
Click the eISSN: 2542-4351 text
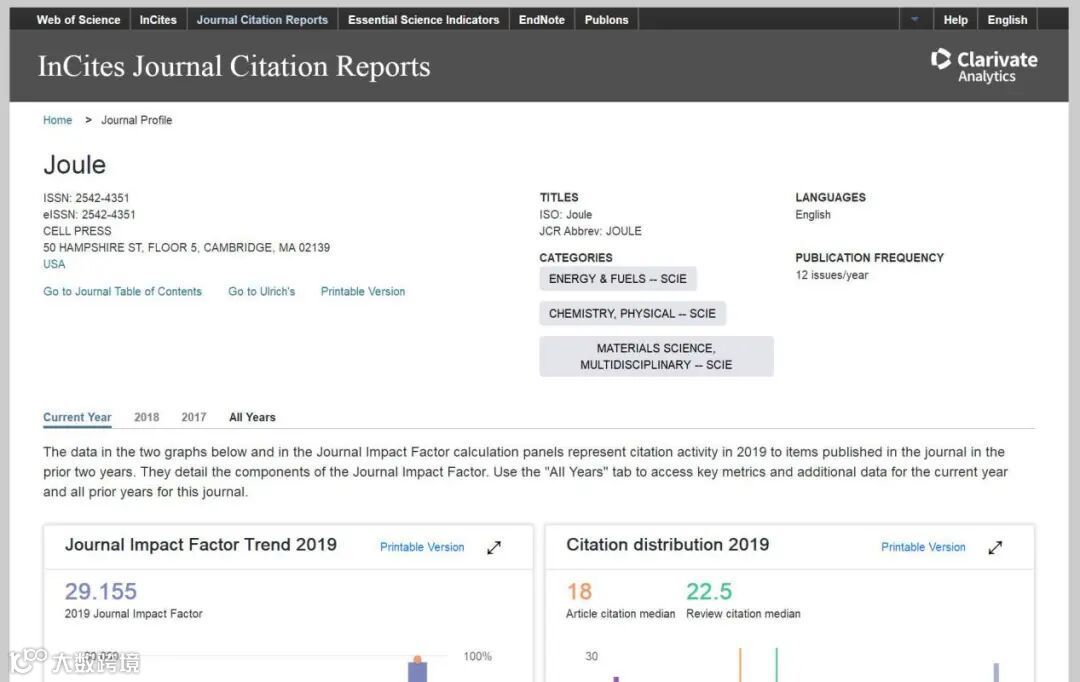point(90,214)
